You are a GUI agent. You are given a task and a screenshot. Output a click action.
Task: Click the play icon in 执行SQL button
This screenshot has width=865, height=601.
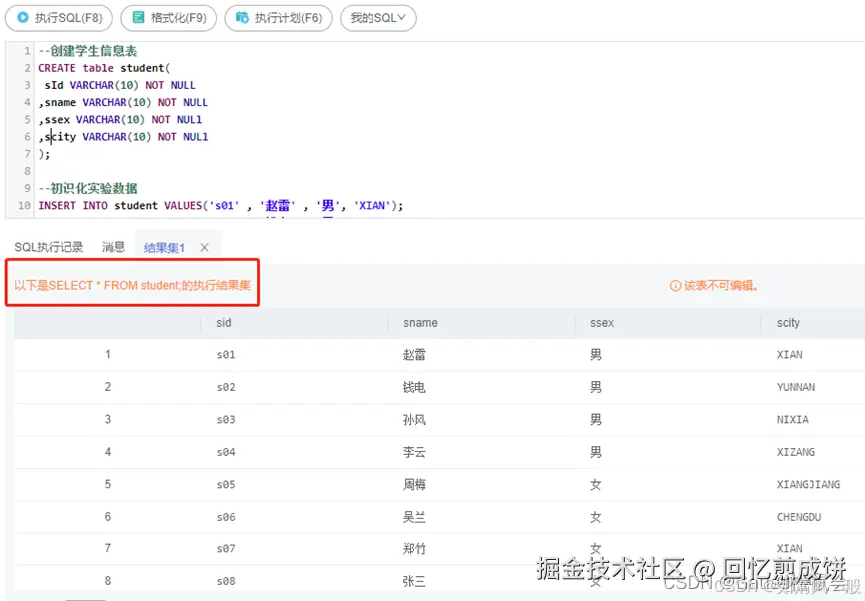tap(23, 18)
